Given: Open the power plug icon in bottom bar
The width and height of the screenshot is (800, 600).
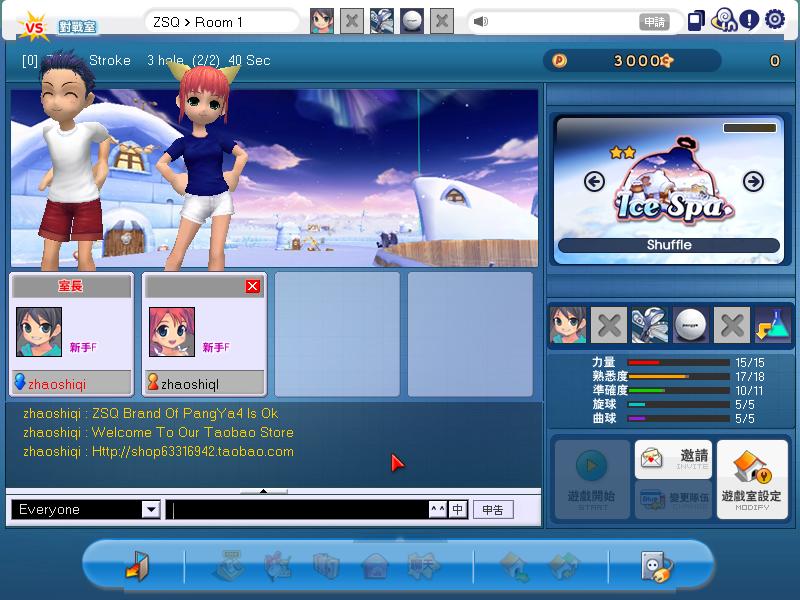Looking at the screenshot, I should pos(656,566).
